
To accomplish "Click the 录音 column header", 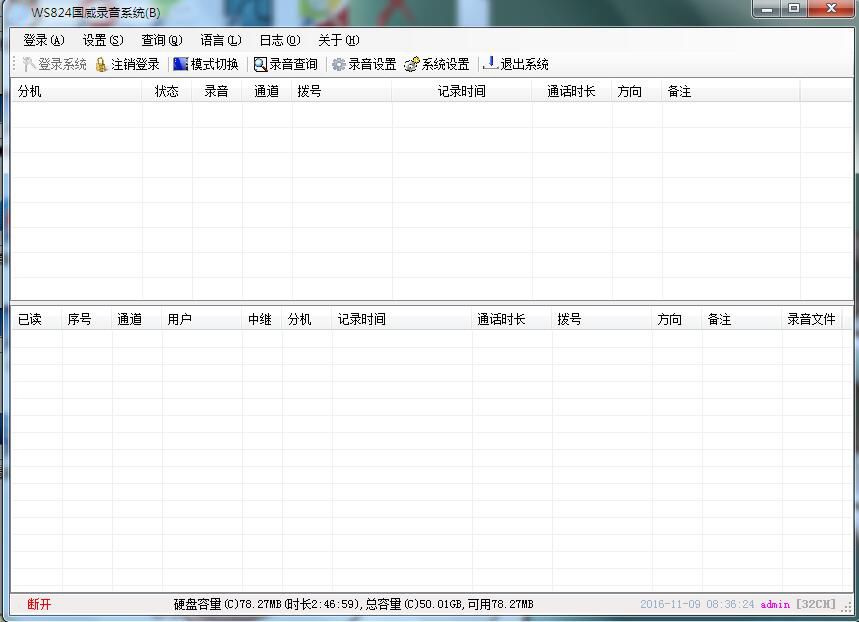I will pos(216,91).
